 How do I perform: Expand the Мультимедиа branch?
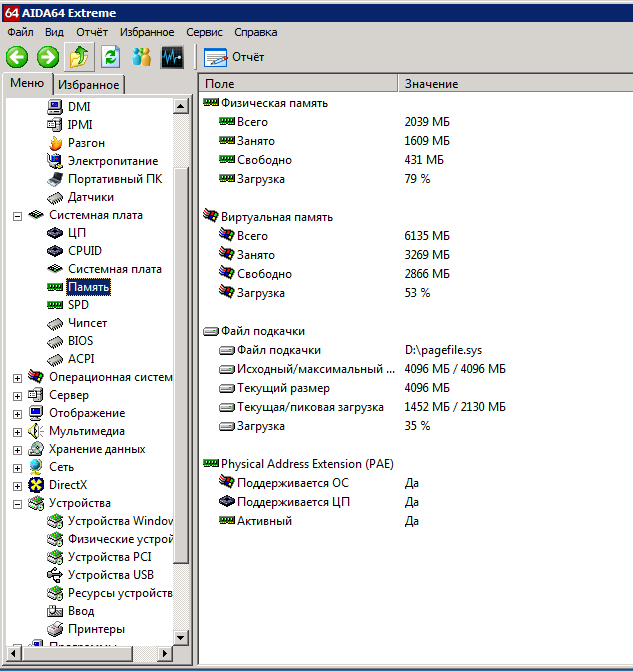(17, 432)
